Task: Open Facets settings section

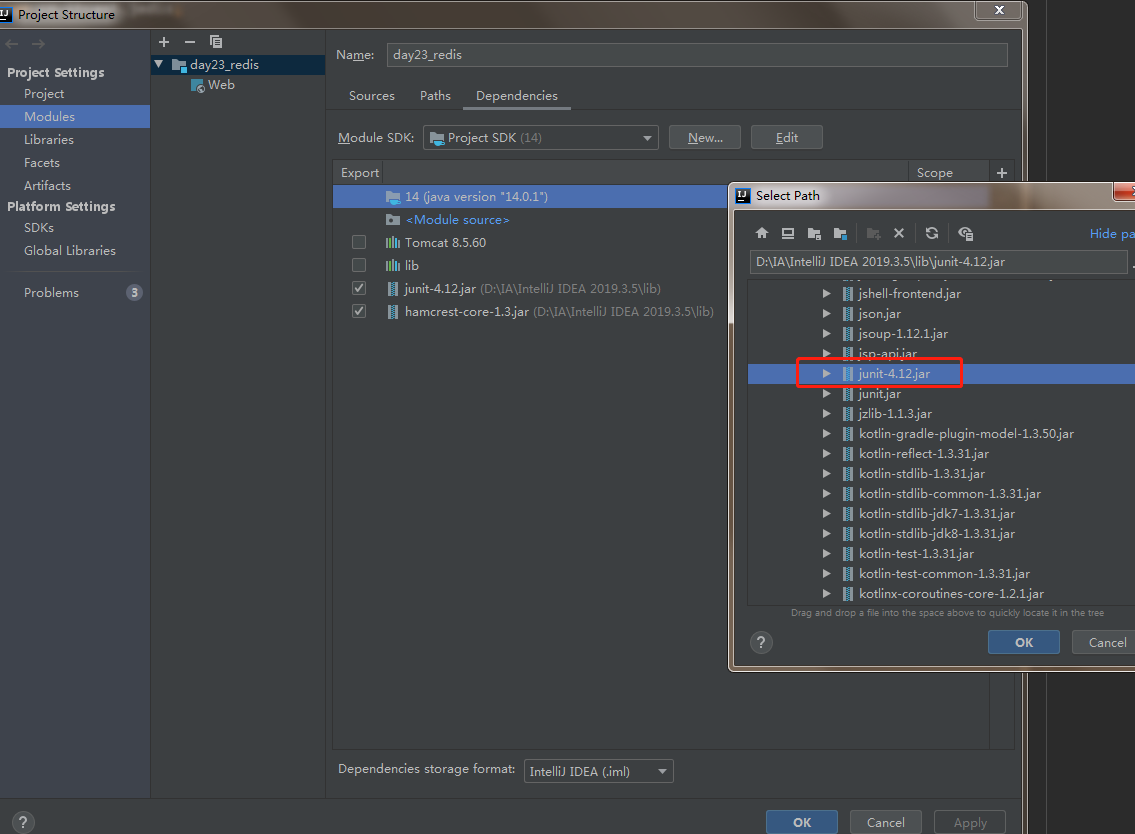Action: click(41, 163)
